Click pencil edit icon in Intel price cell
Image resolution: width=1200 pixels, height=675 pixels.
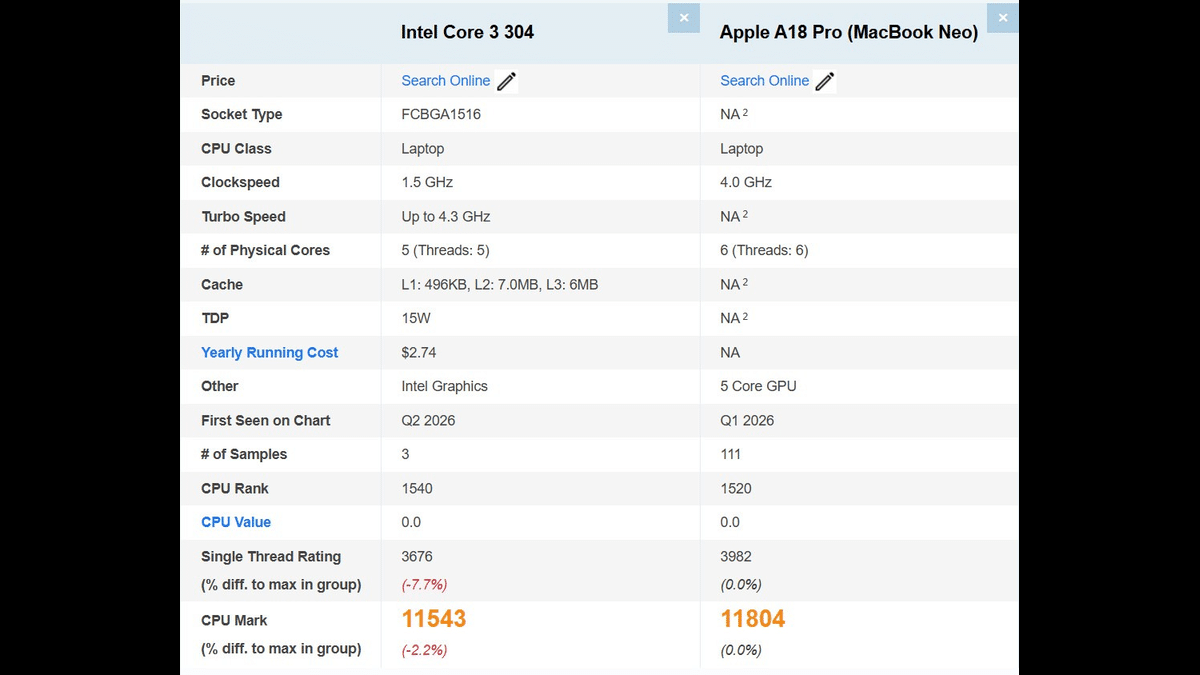click(507, 81)
